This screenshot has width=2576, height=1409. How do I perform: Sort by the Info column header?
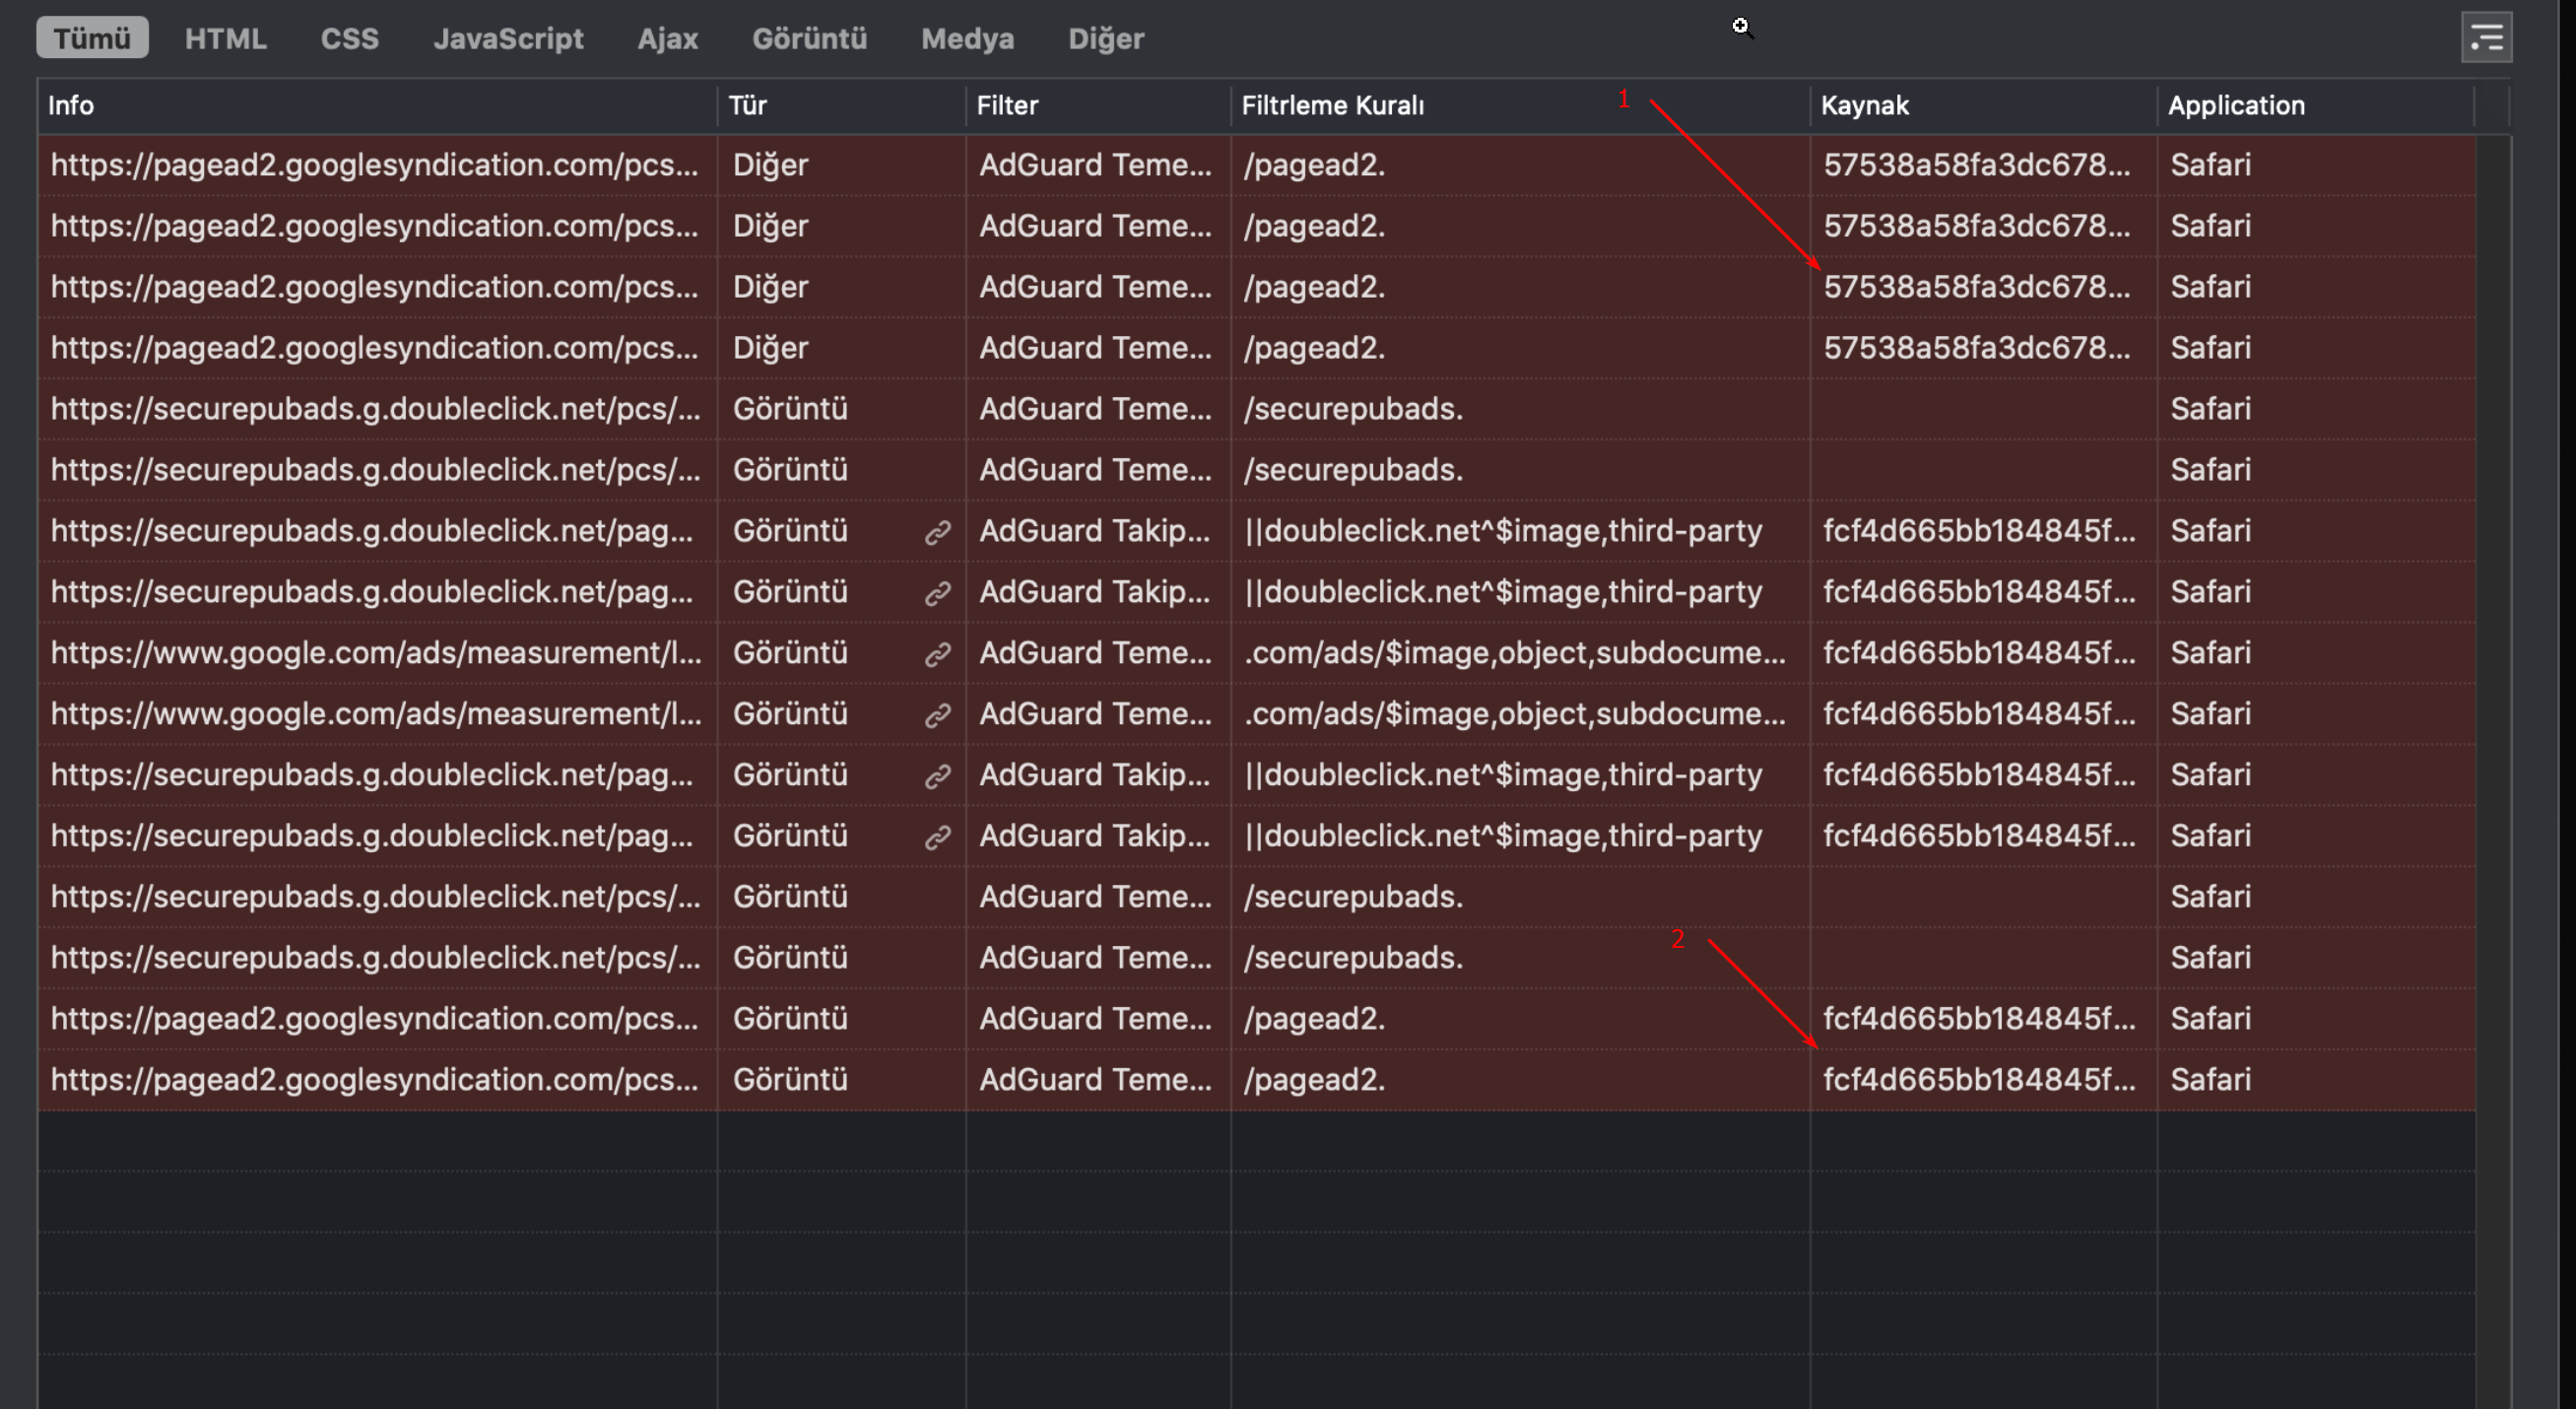(70, 105)
